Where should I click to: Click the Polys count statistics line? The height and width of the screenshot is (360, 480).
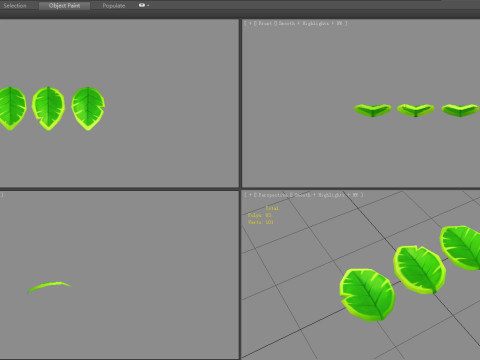coord(259,215)
